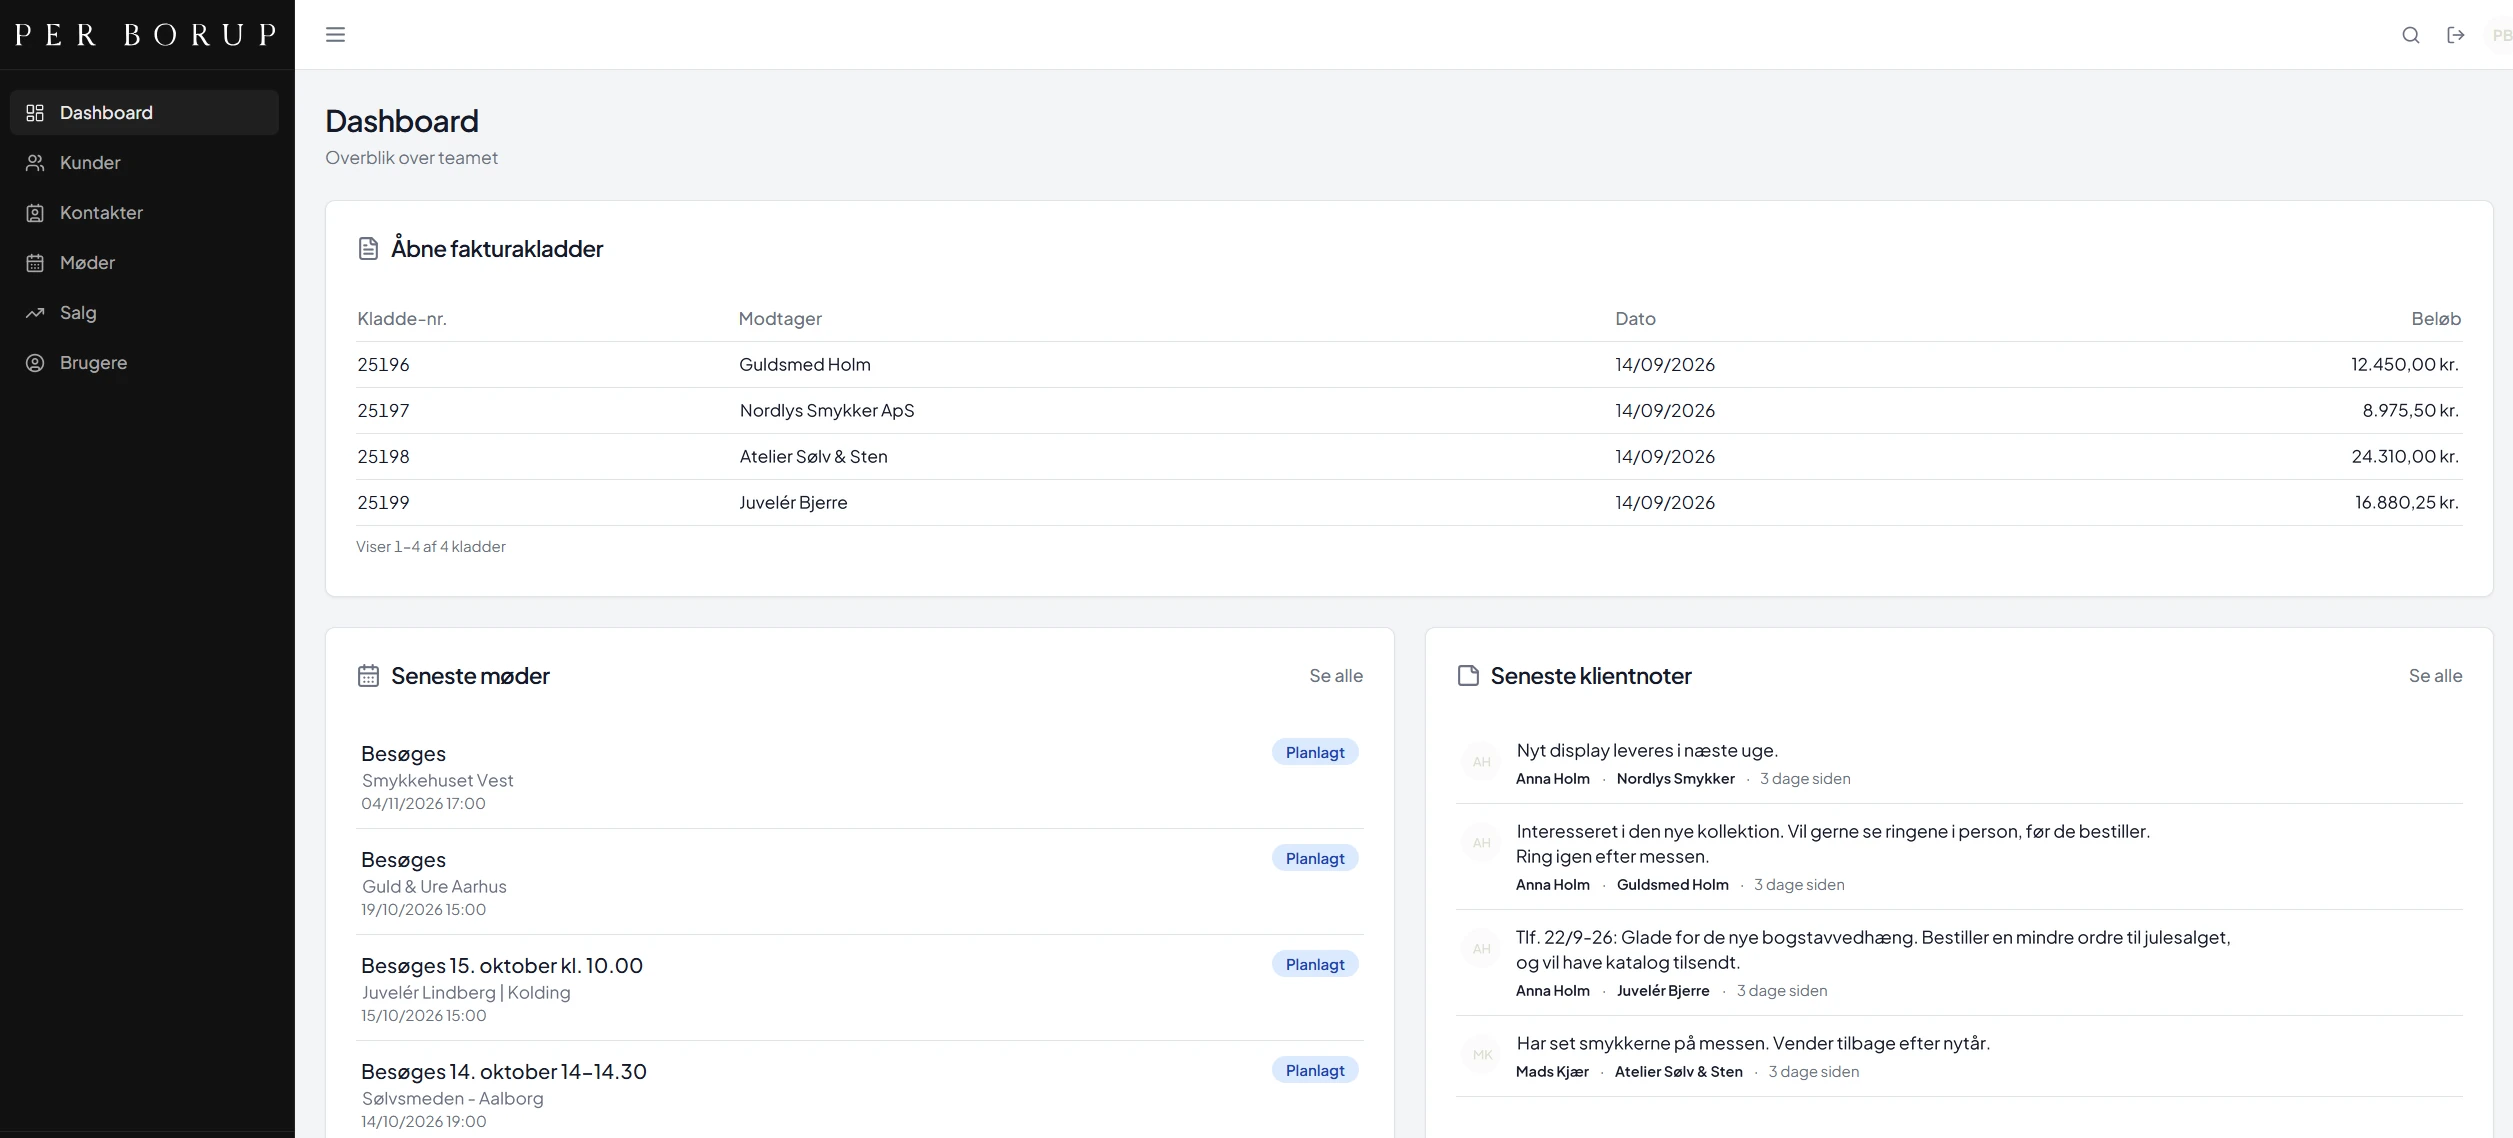Viewport: 2513px width, 1138px height.
Task: Click the PER BORUP logo
Action: click(x=146, y=35)
